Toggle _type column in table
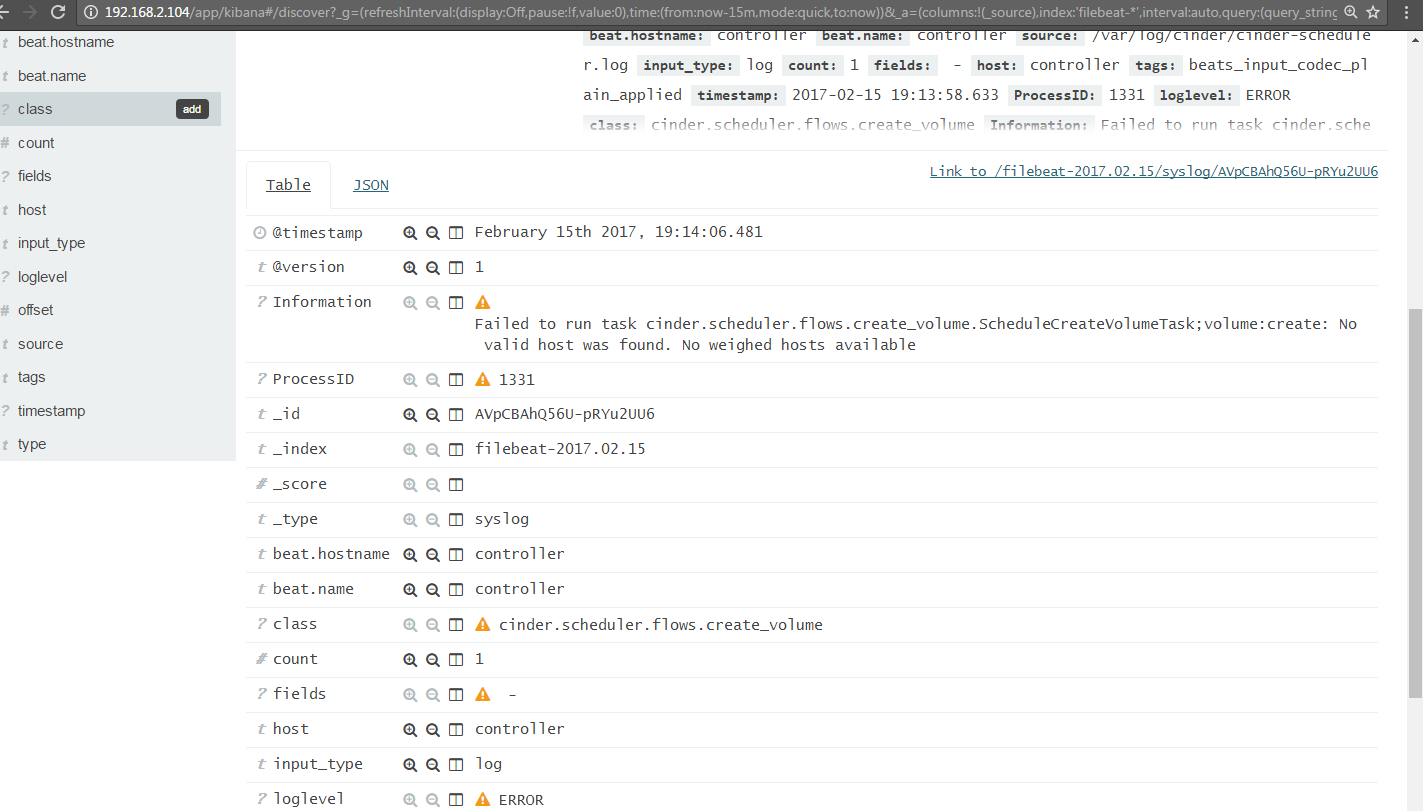Image resolution: width=1423 pixels, height=811 pixels. 456,520
